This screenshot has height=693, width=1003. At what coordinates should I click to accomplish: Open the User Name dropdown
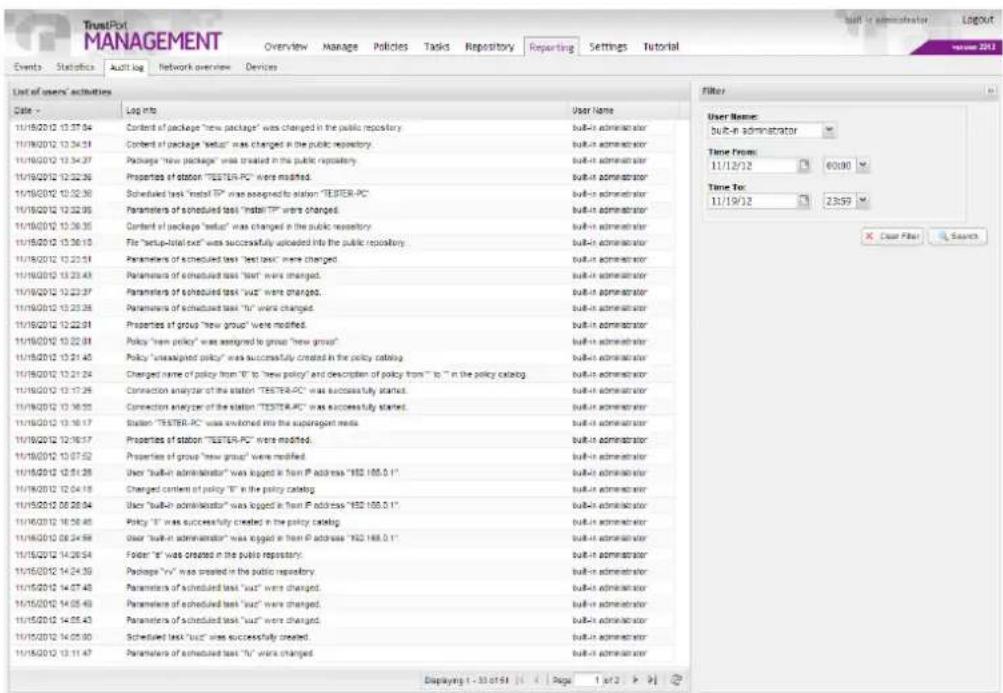click(x=828, y=131)
